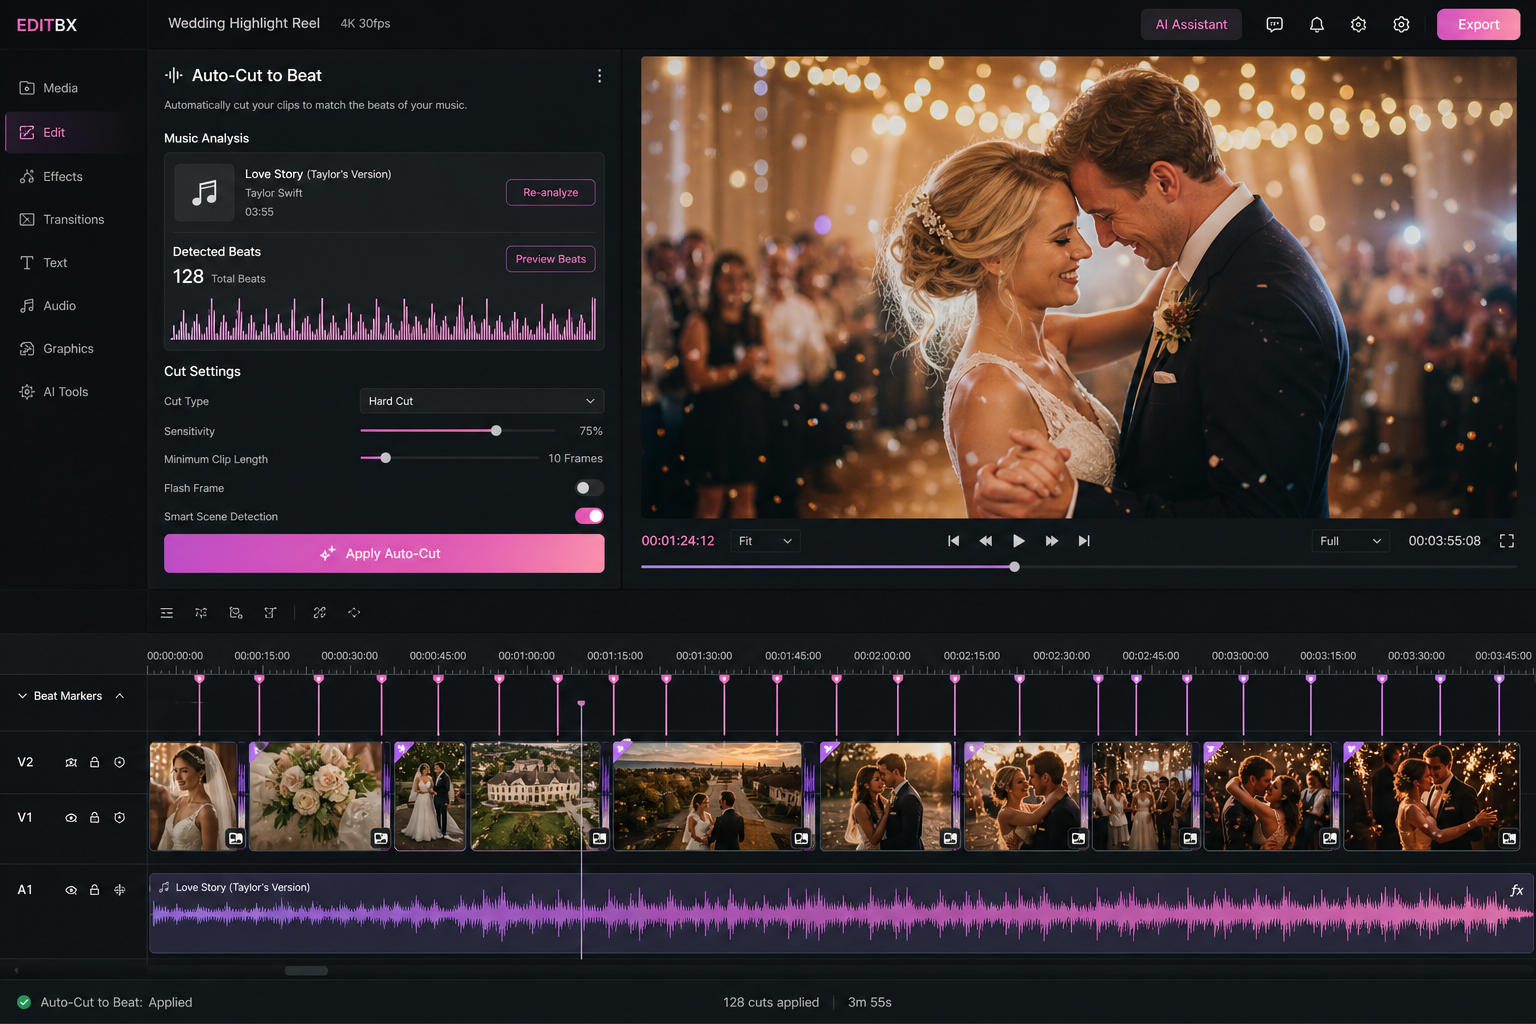1536x1024 pixels.
Task: Open the Effects sidebar section
Action: pyautogui.click(x=63, y=176)
